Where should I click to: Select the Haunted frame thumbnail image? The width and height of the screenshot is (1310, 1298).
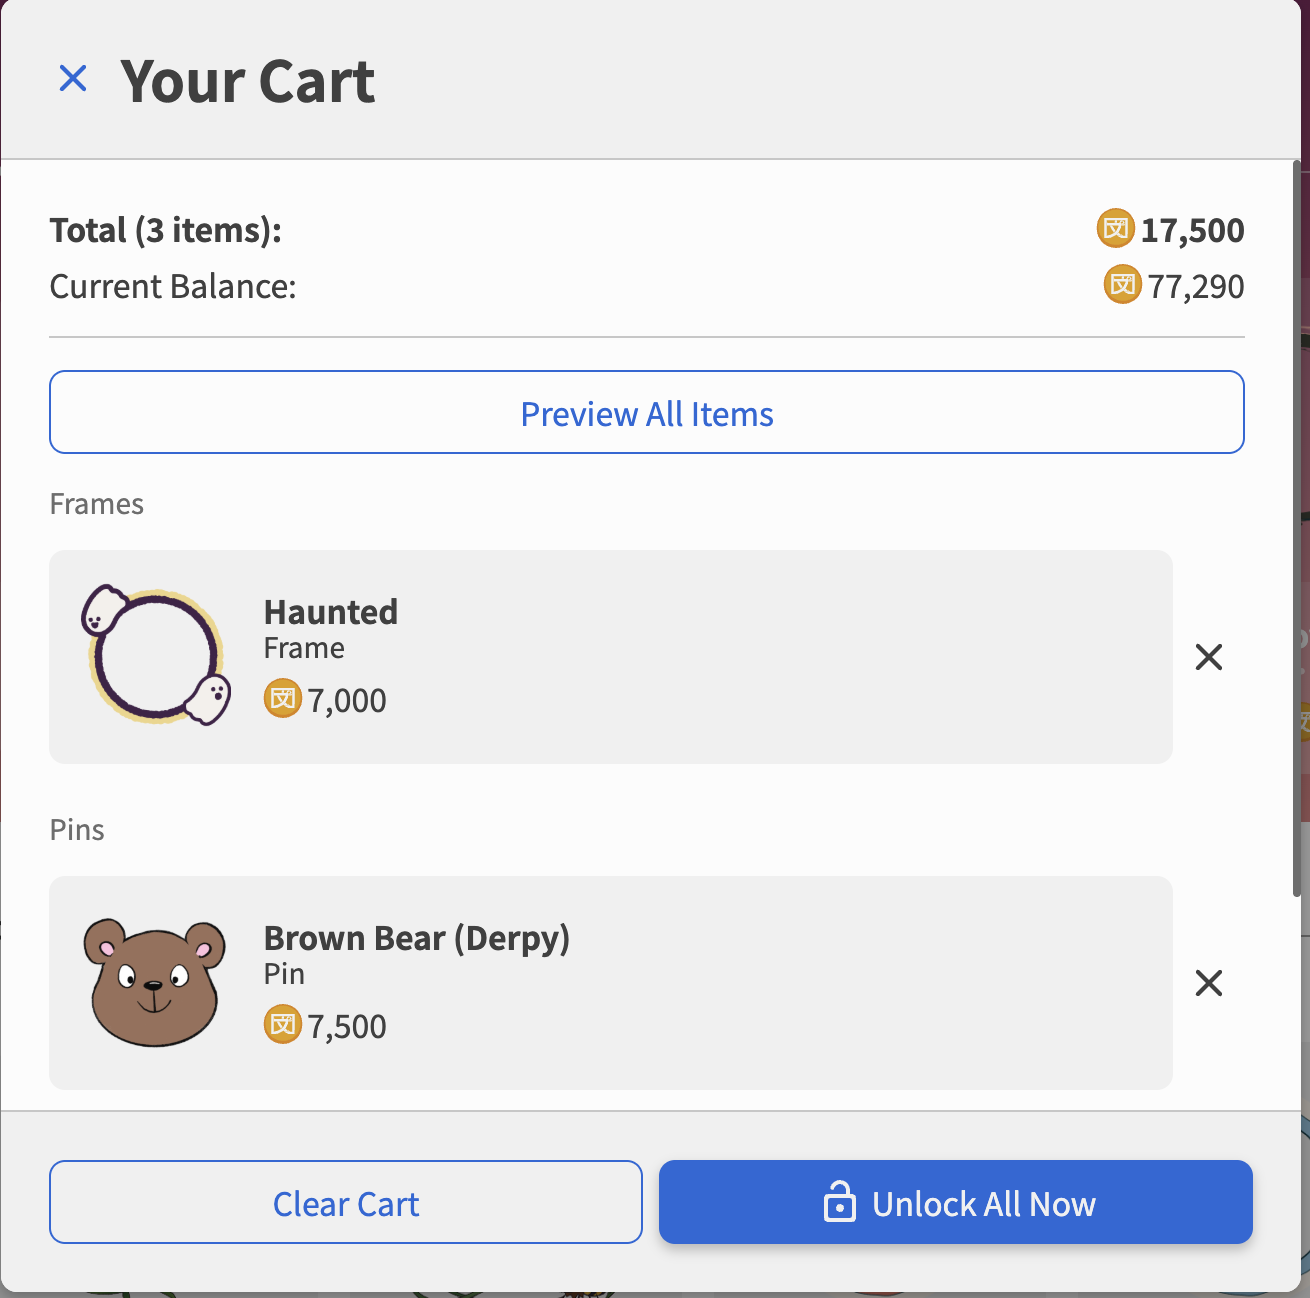pyautogui.click(x=156, y=656)
